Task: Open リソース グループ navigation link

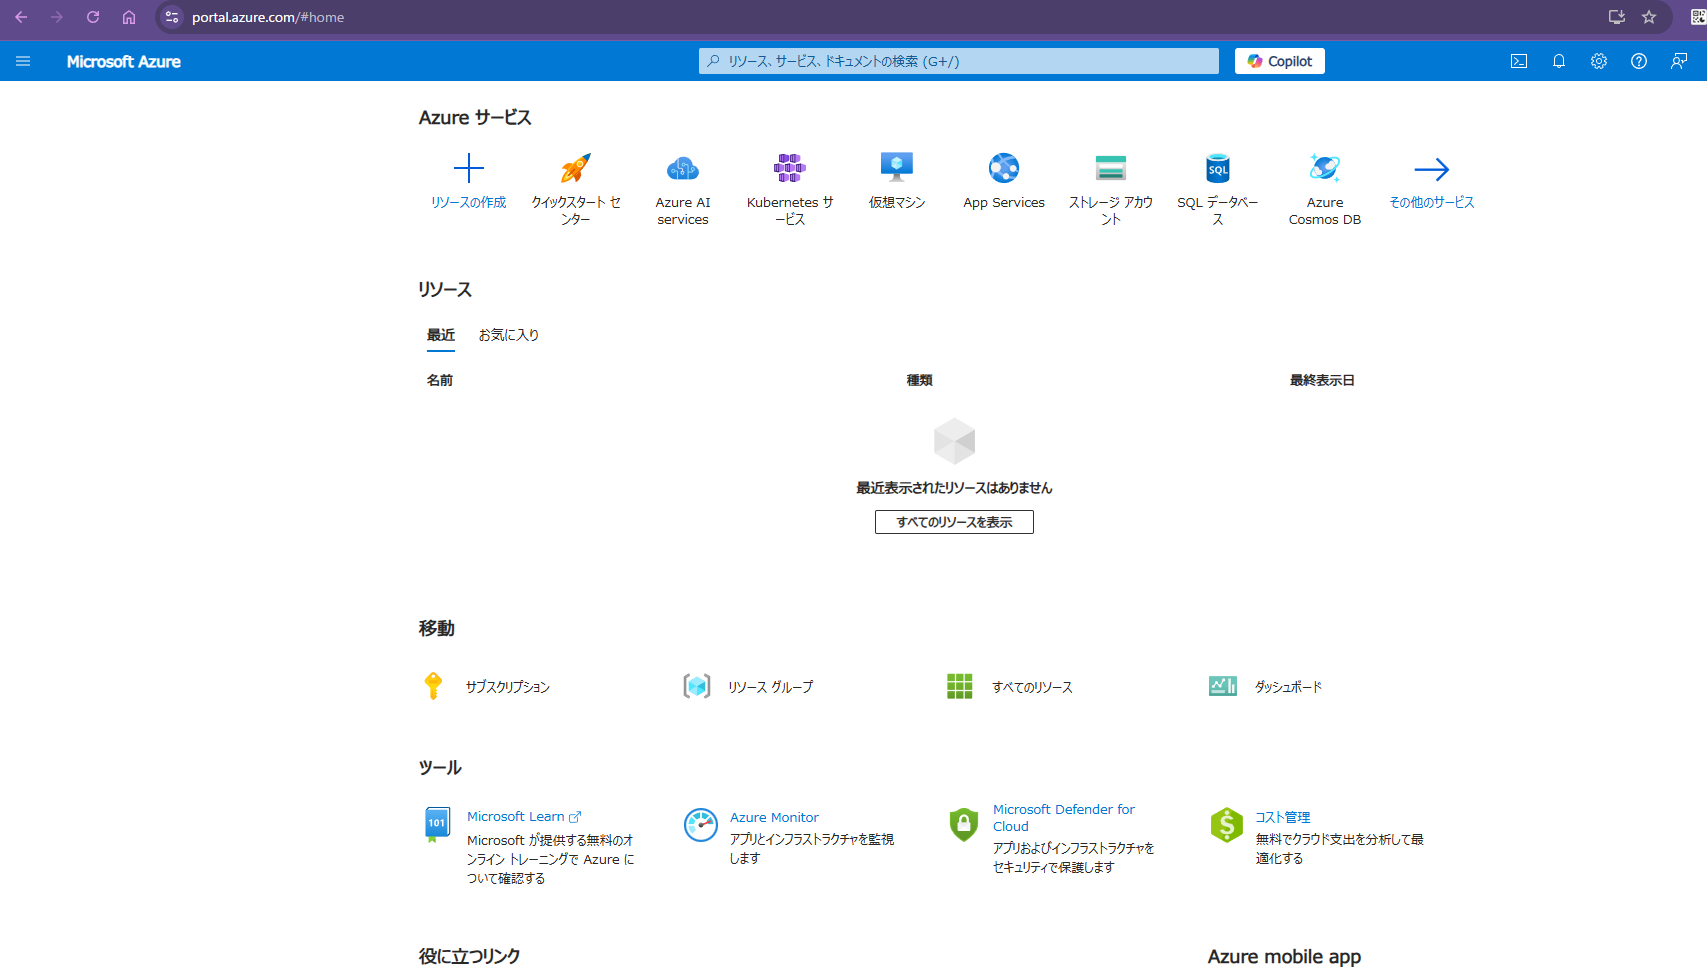Action: [771, 687]
